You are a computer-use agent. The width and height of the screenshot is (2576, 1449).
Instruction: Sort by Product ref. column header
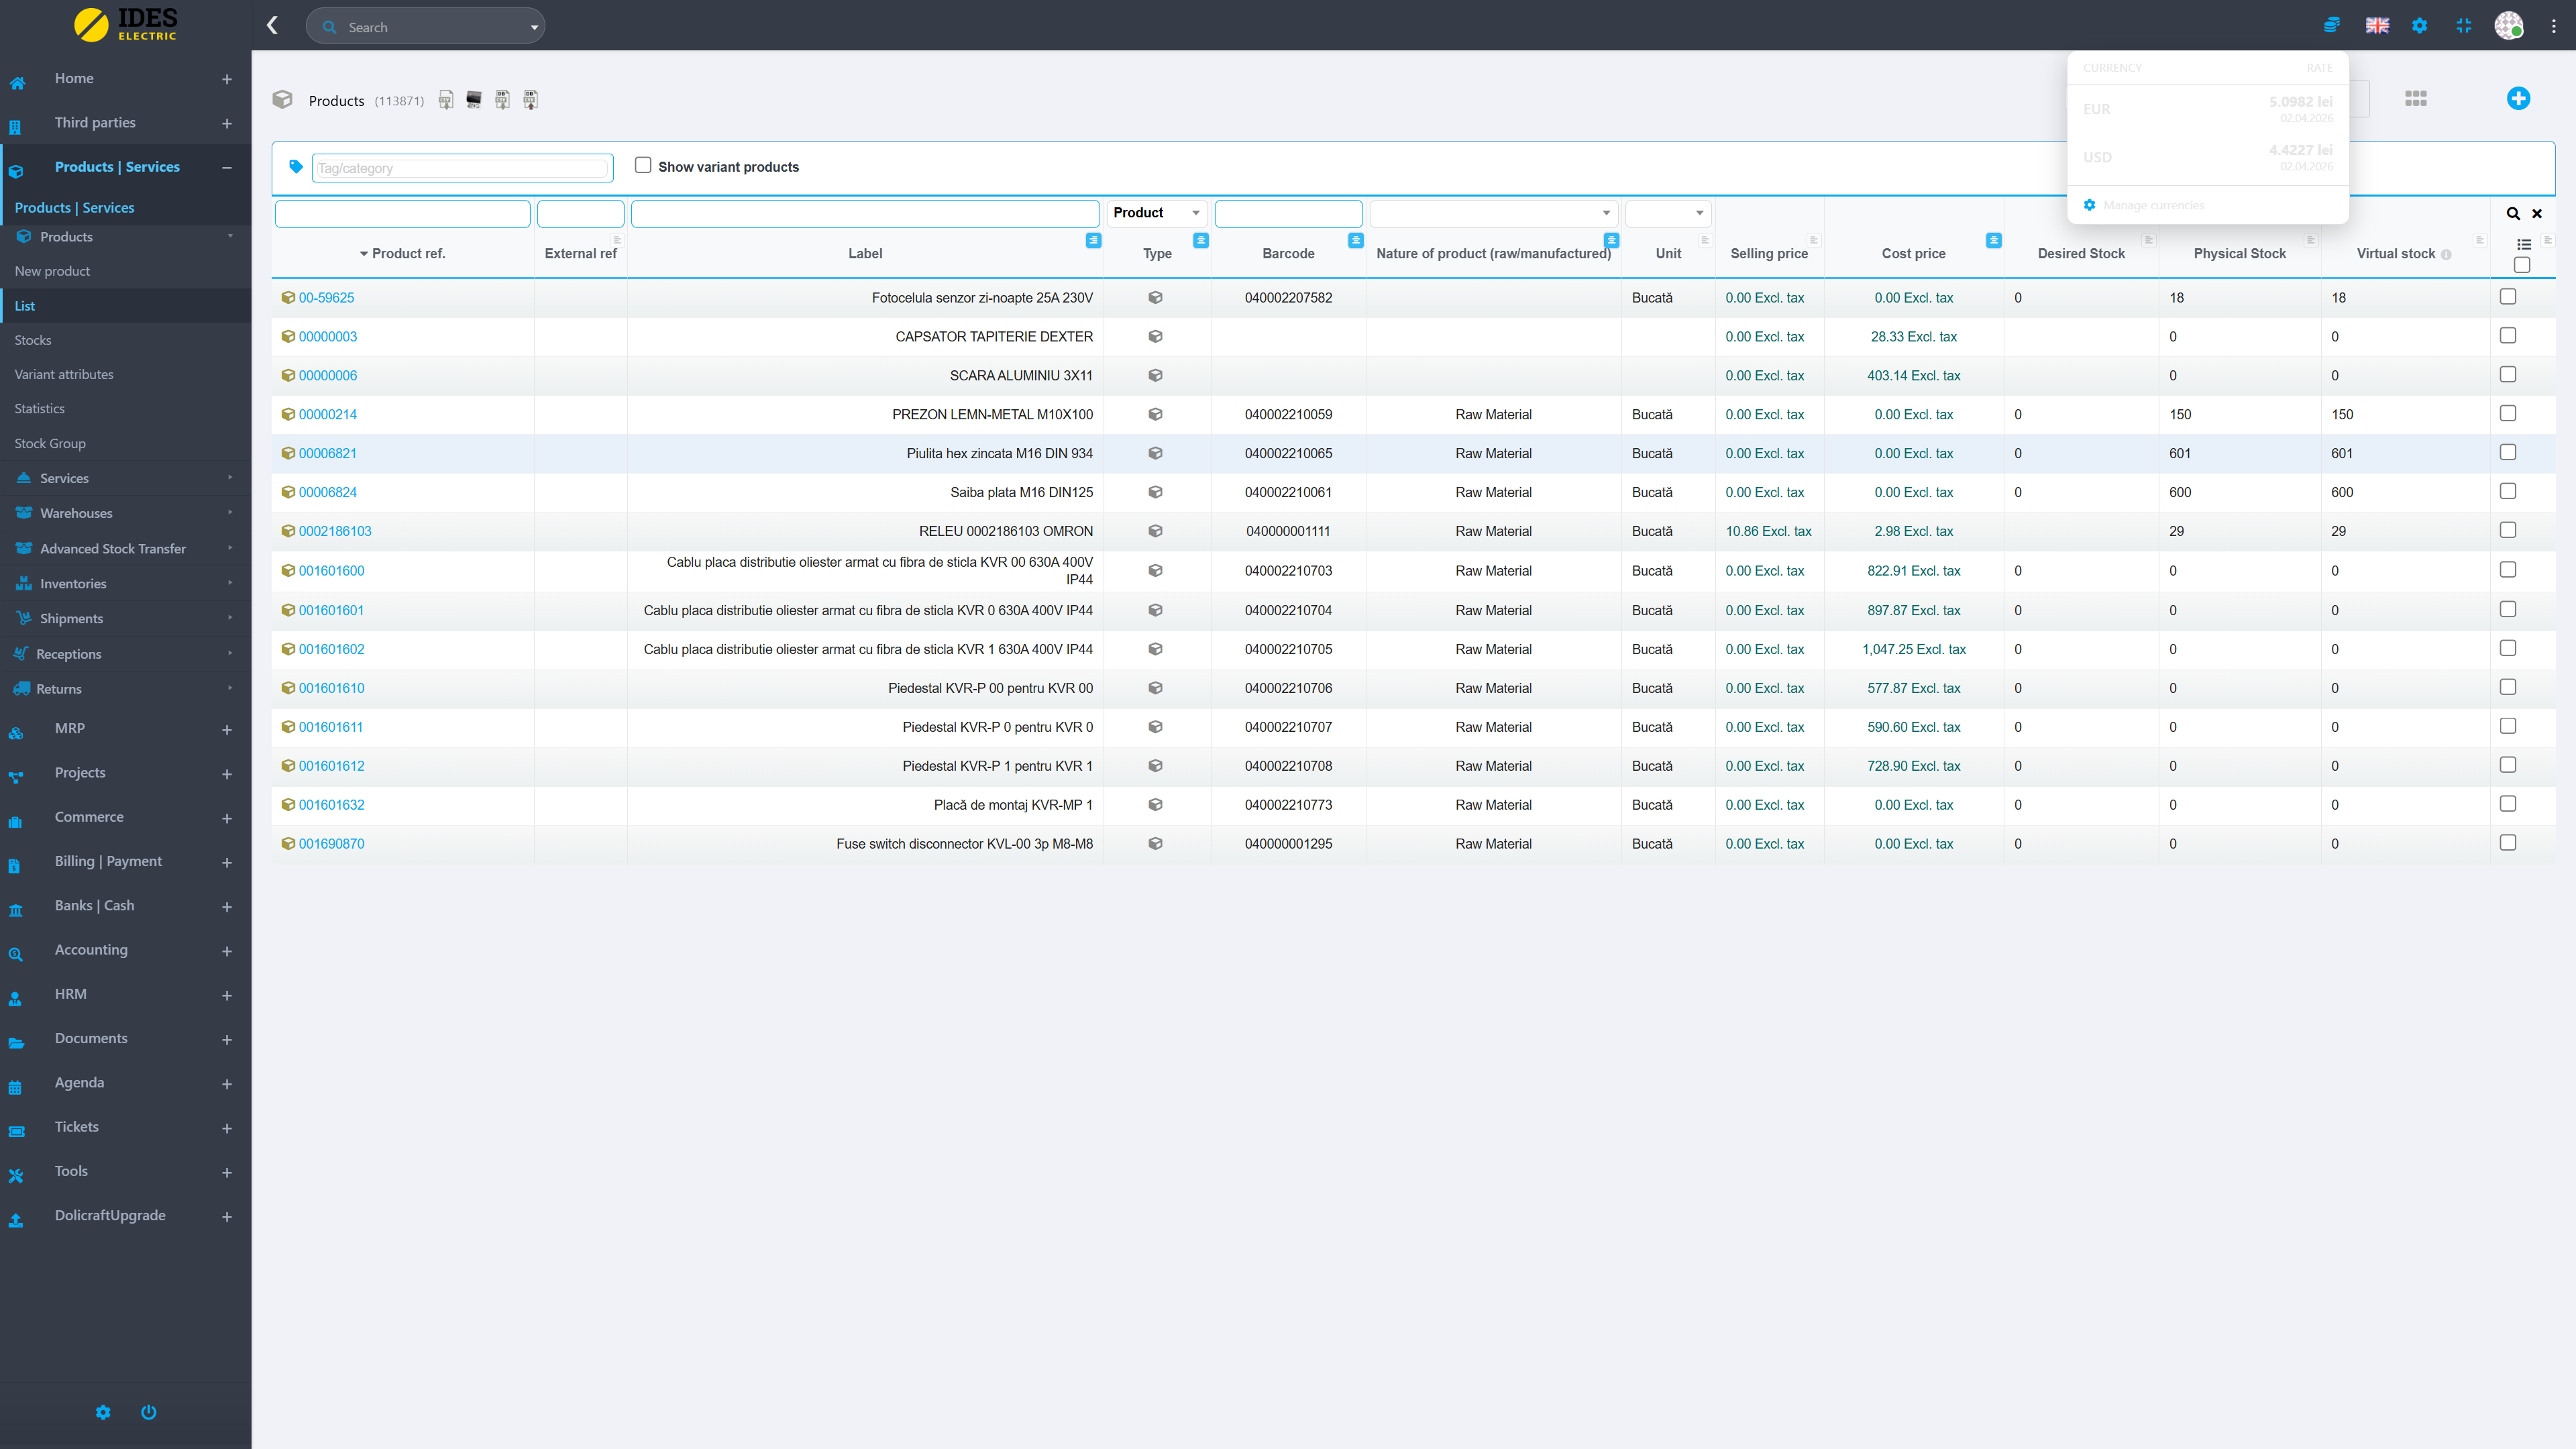click(x=408, y=253)
